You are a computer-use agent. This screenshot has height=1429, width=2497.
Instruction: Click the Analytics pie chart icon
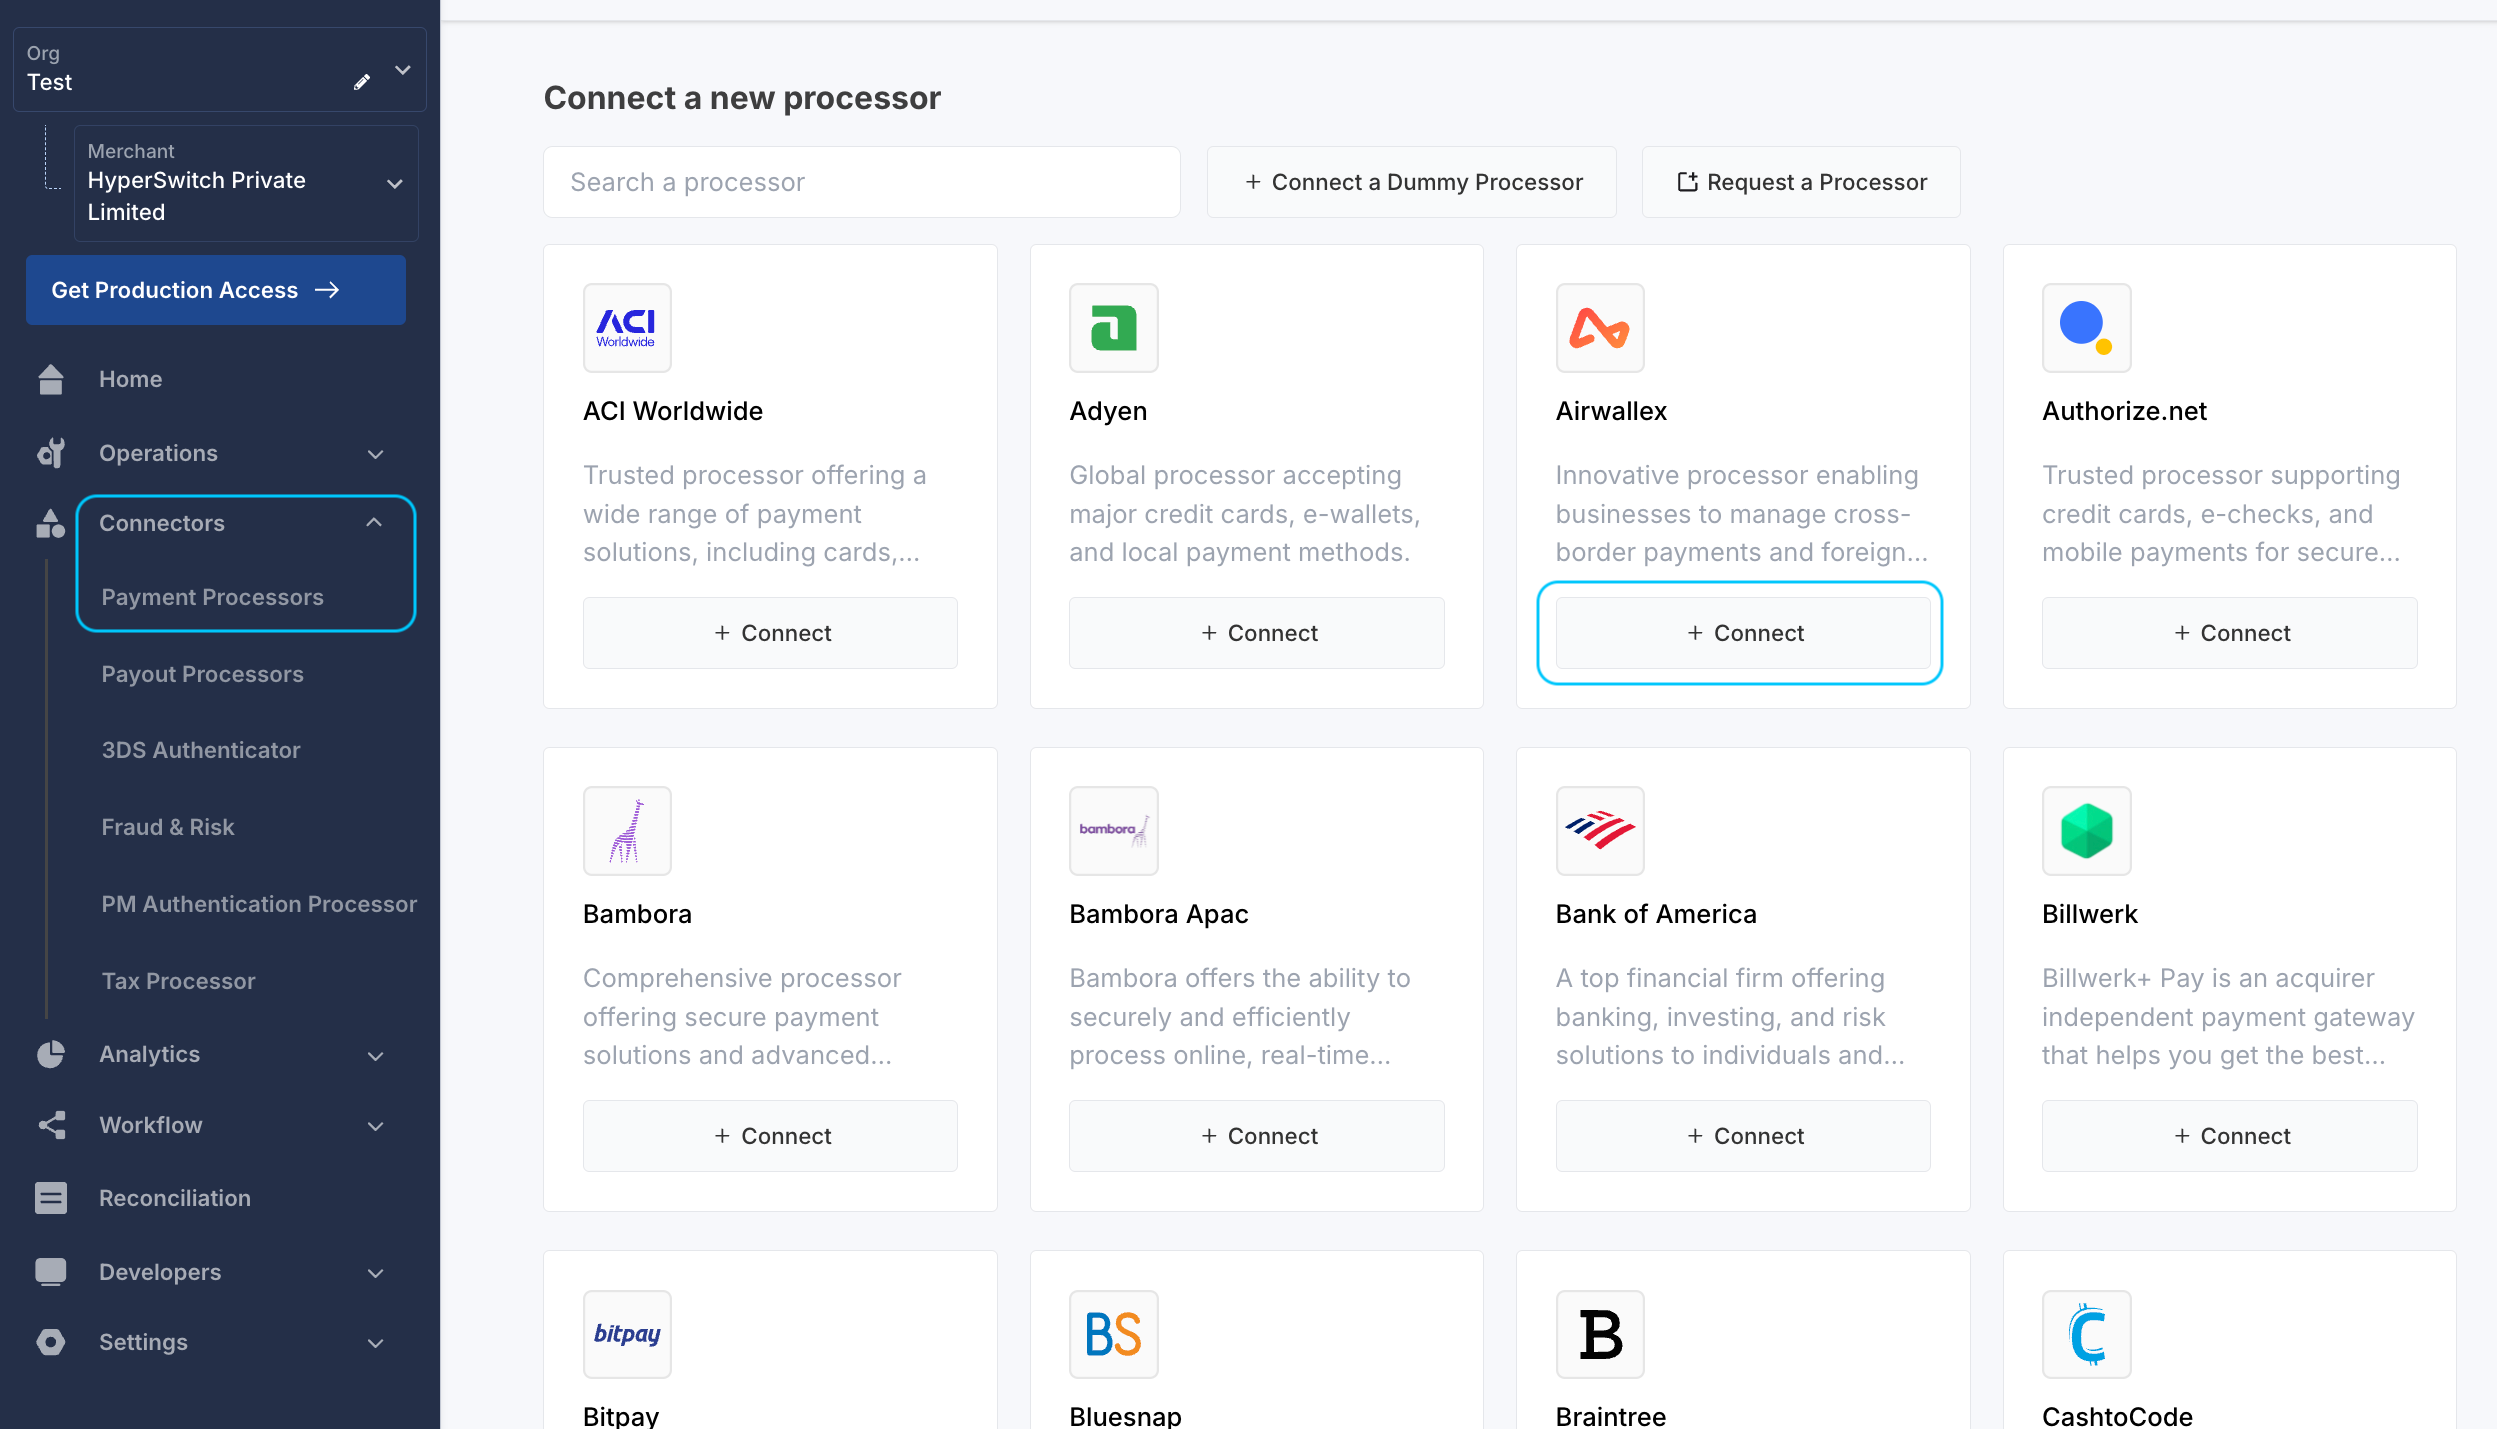pyautogui.click(x=50, y=1054)
